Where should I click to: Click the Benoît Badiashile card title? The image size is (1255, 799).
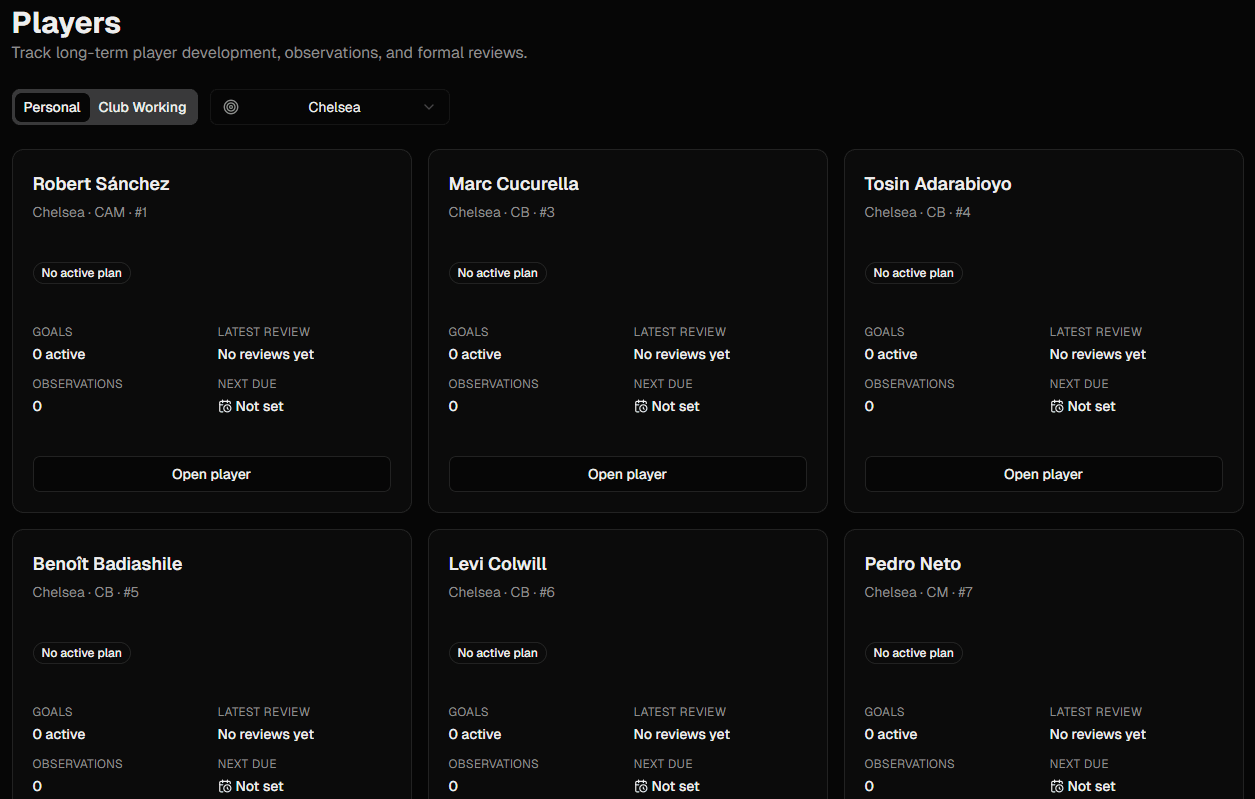[x=108, y=564]
